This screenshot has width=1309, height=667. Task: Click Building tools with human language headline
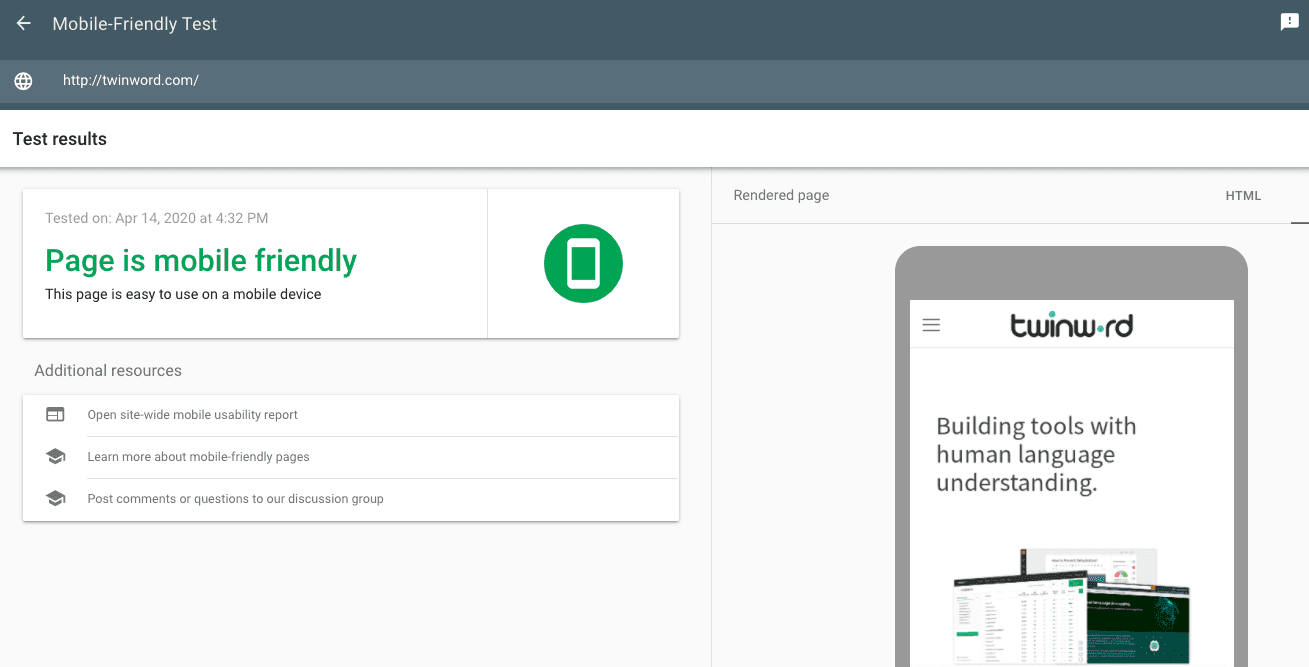click(x=1036, y=455)
